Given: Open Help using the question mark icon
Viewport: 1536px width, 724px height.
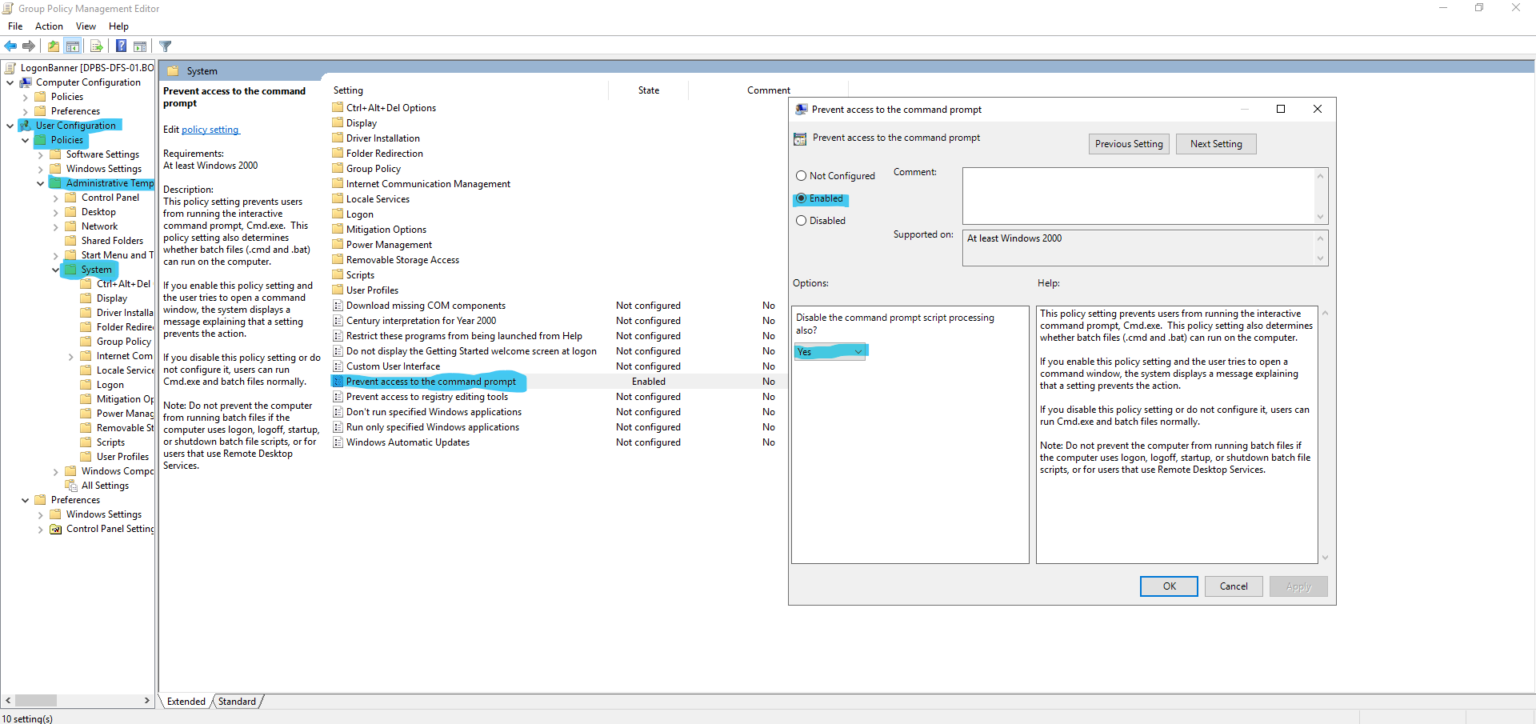Looking at the screenshot, I should 120,45.
